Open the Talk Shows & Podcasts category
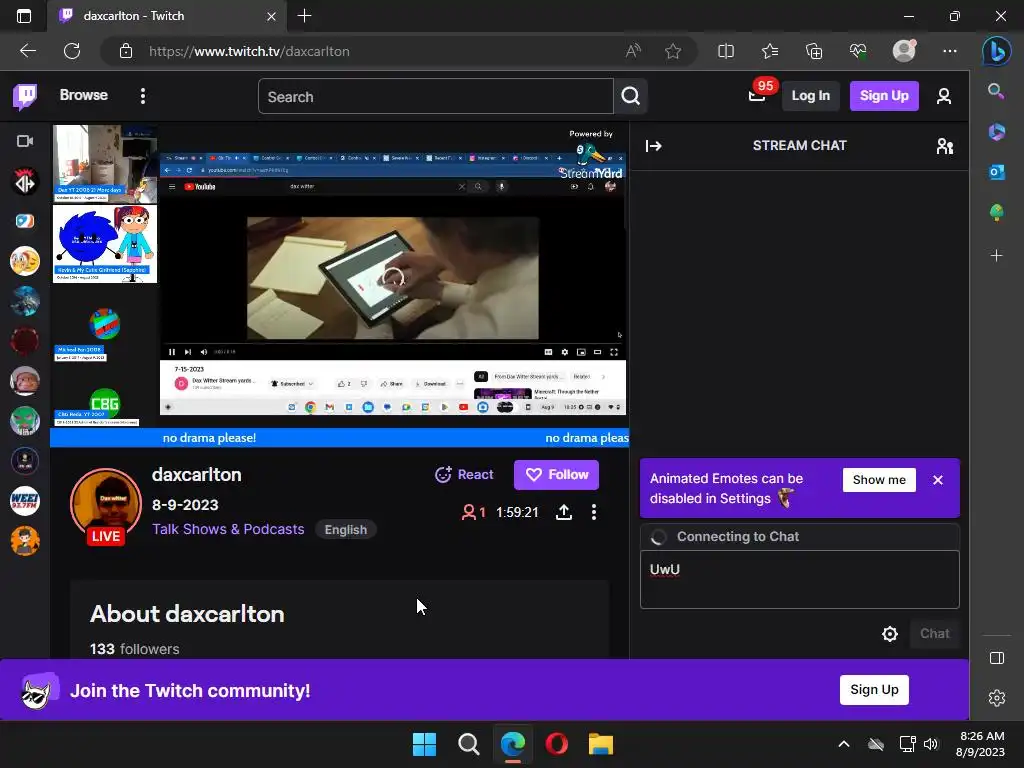The image size is (1024, 768). click(x=228, y=529)
